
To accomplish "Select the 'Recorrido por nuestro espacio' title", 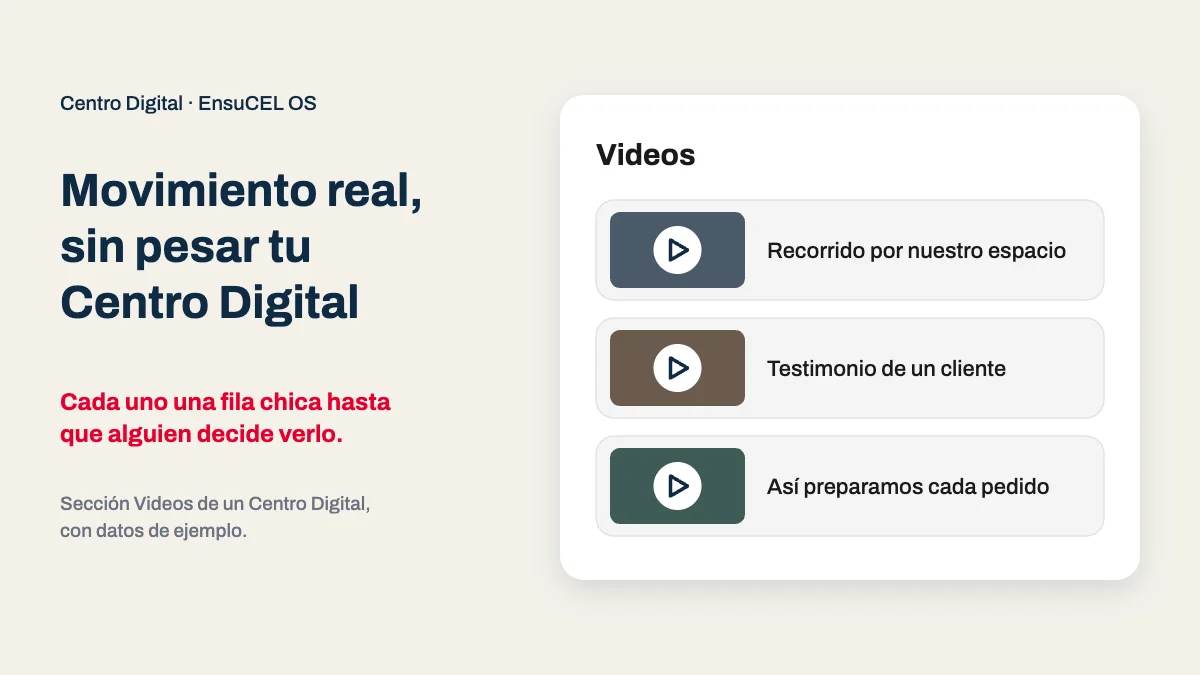I will 916,251.
